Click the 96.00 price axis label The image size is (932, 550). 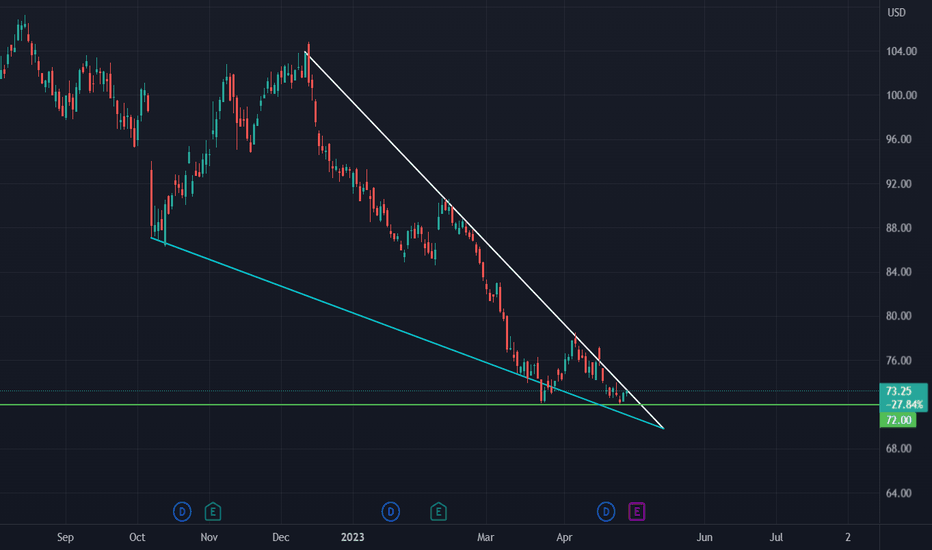898,140
